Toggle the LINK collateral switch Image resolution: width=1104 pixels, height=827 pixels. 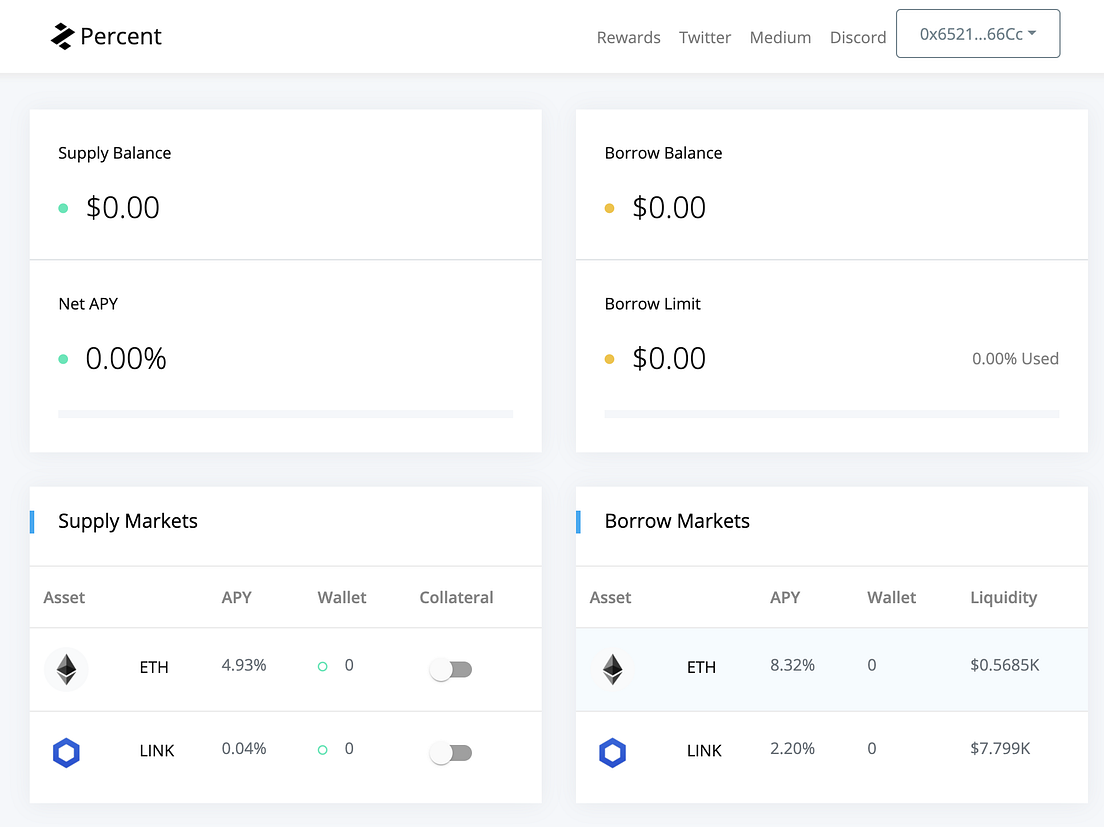tap(451, 753)
